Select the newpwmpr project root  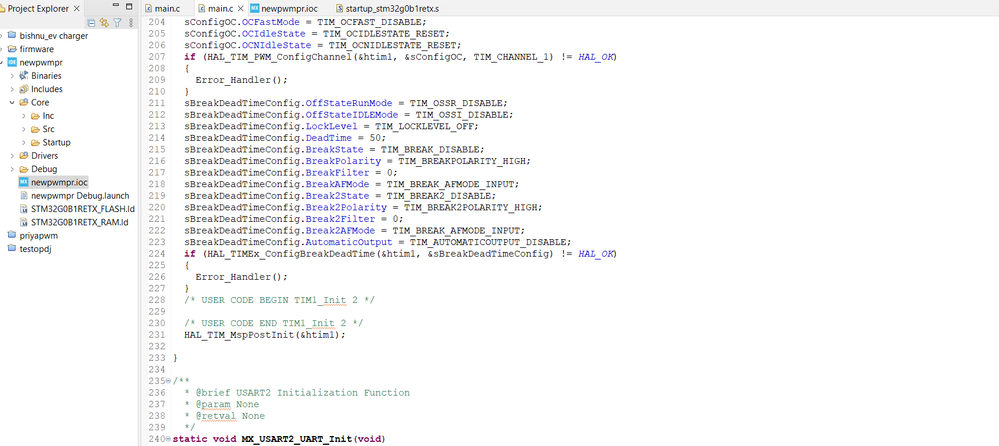click(x=40, y=62)
